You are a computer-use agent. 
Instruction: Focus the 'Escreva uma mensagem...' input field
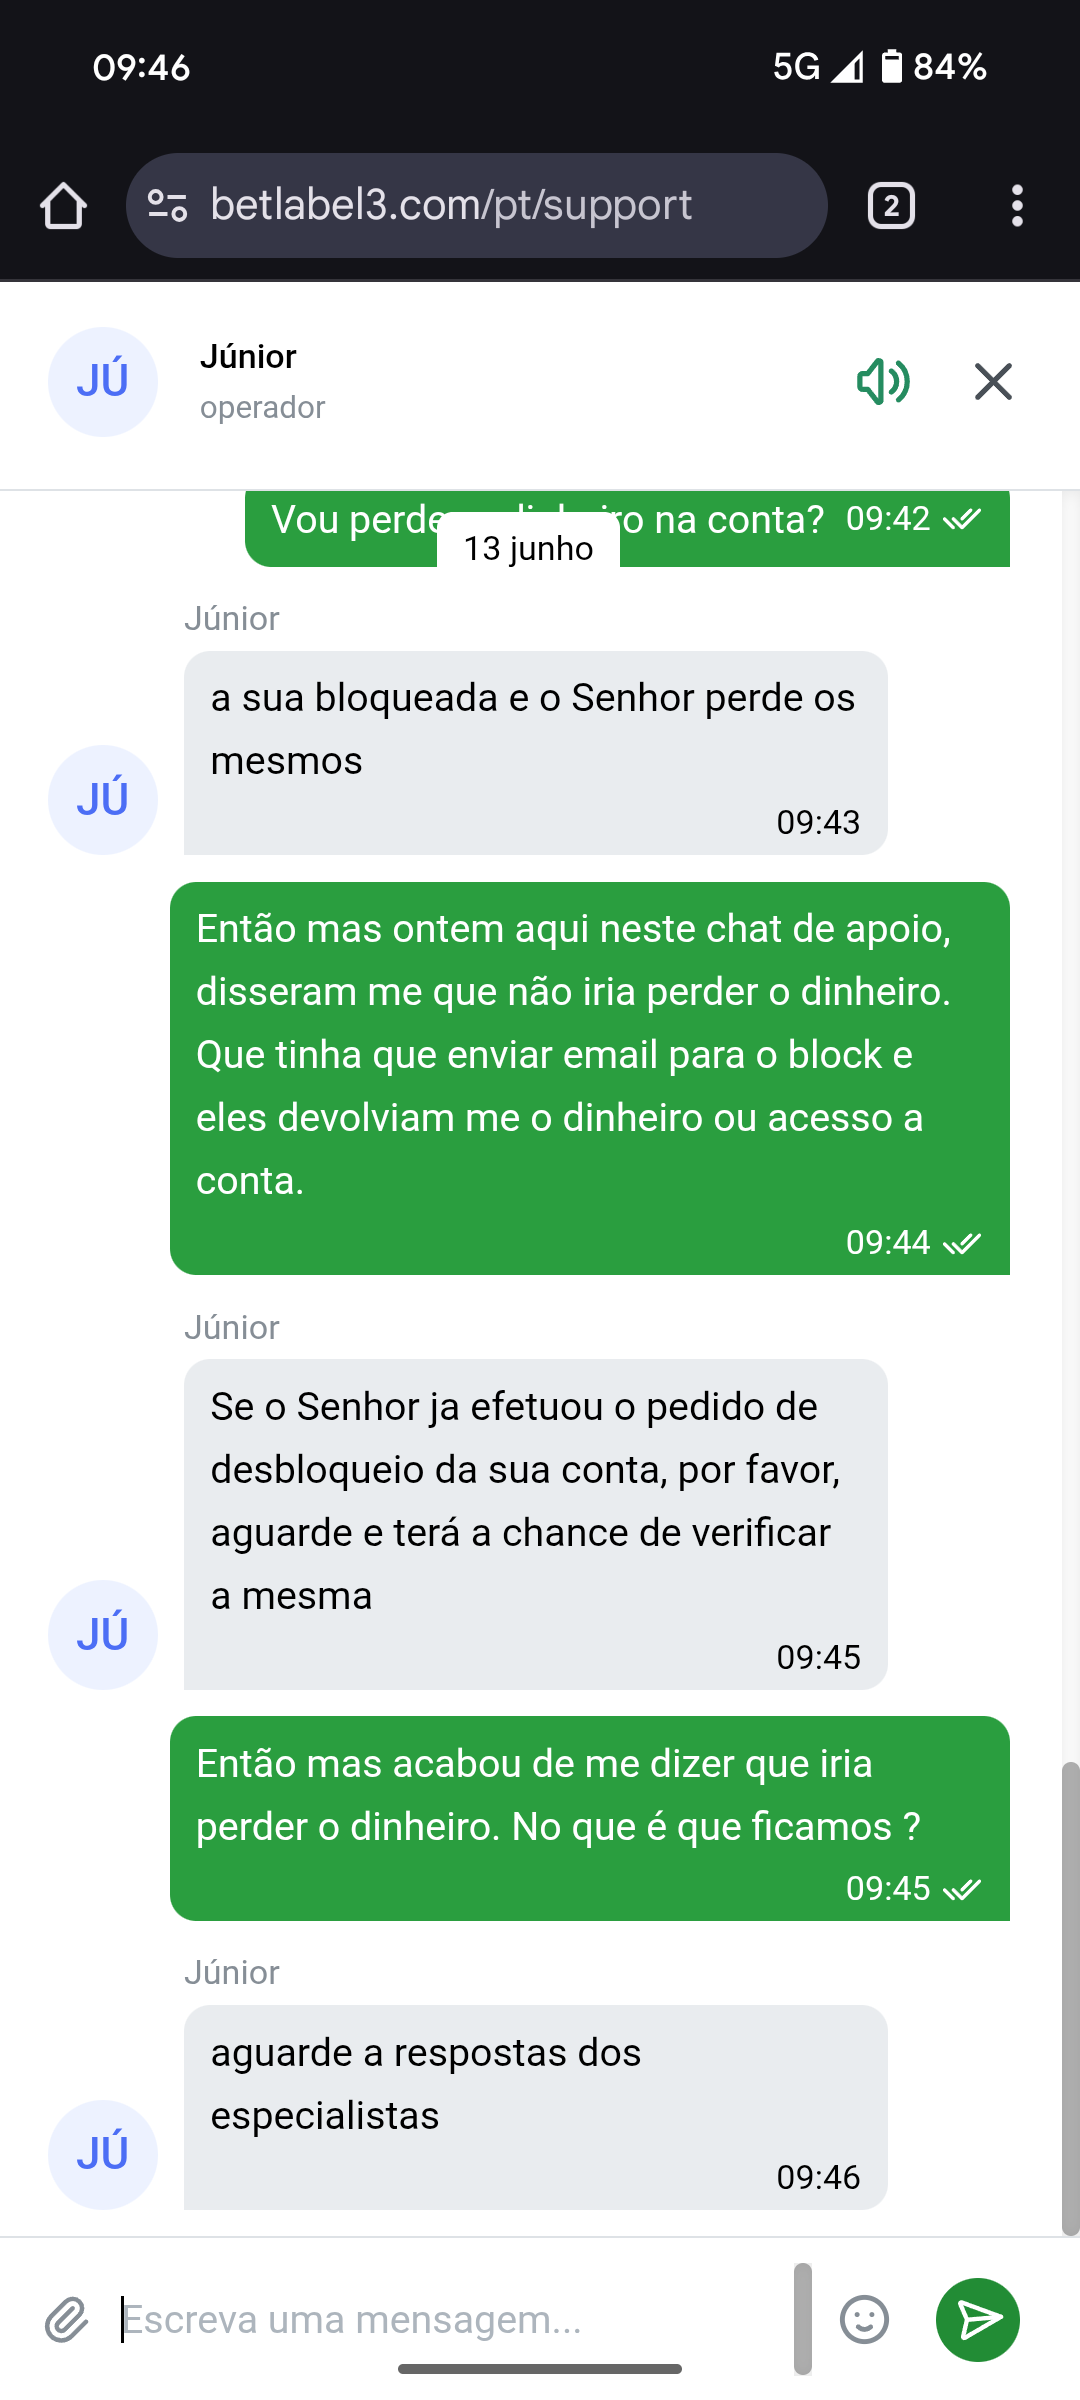(450, 2319)
